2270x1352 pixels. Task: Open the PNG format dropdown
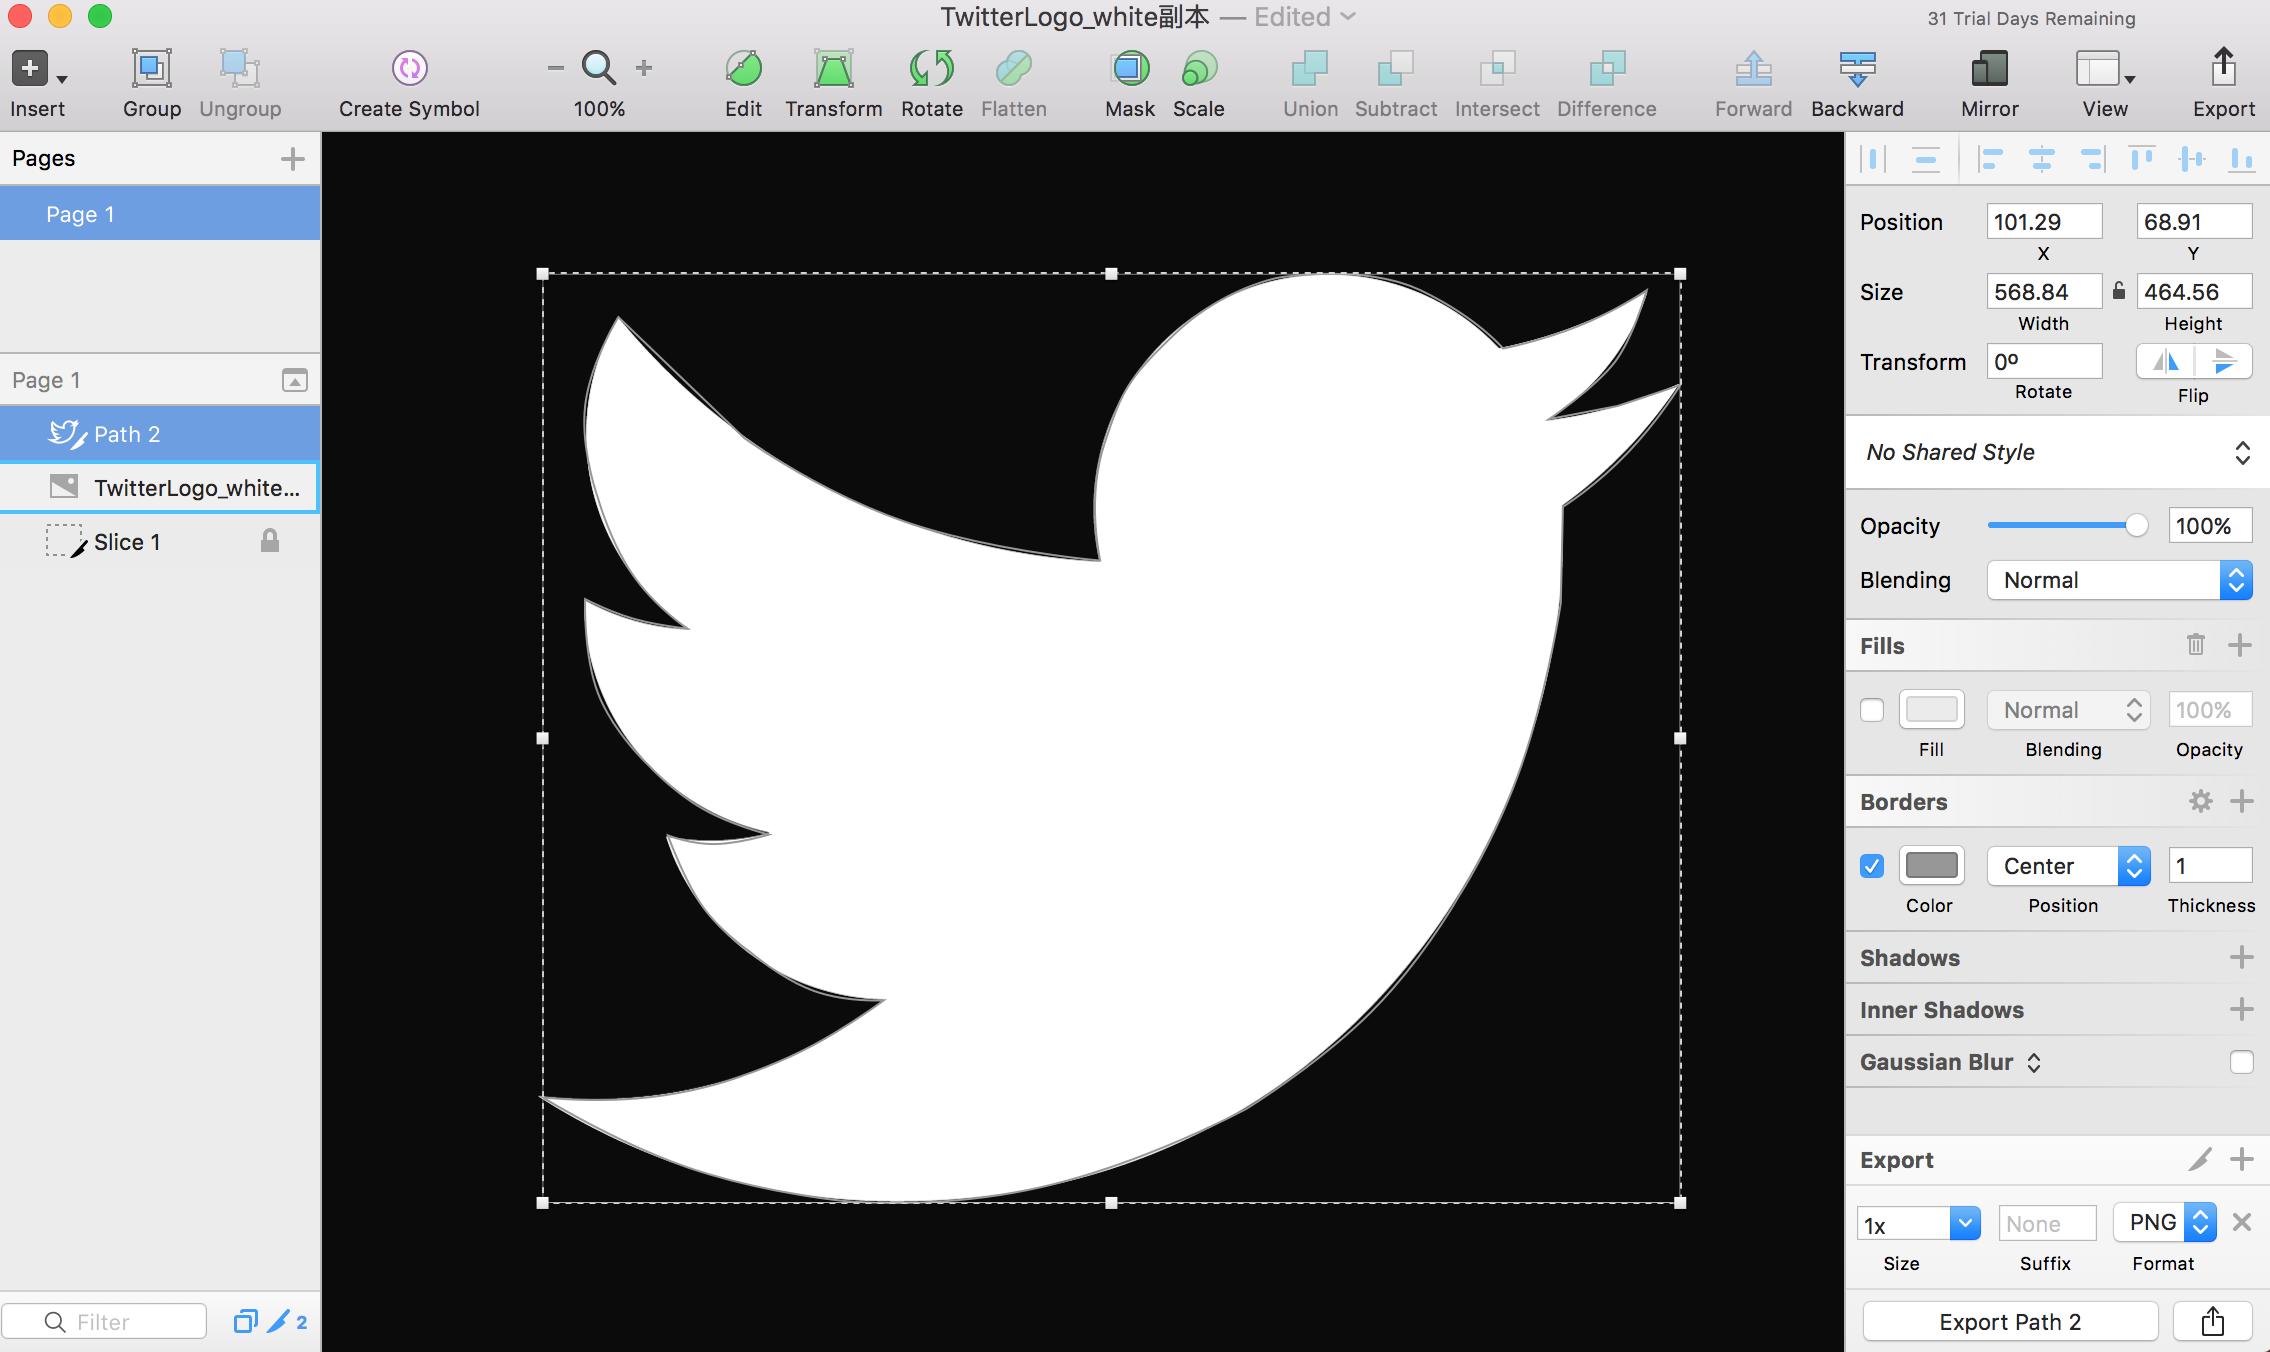(2165, 1222)
